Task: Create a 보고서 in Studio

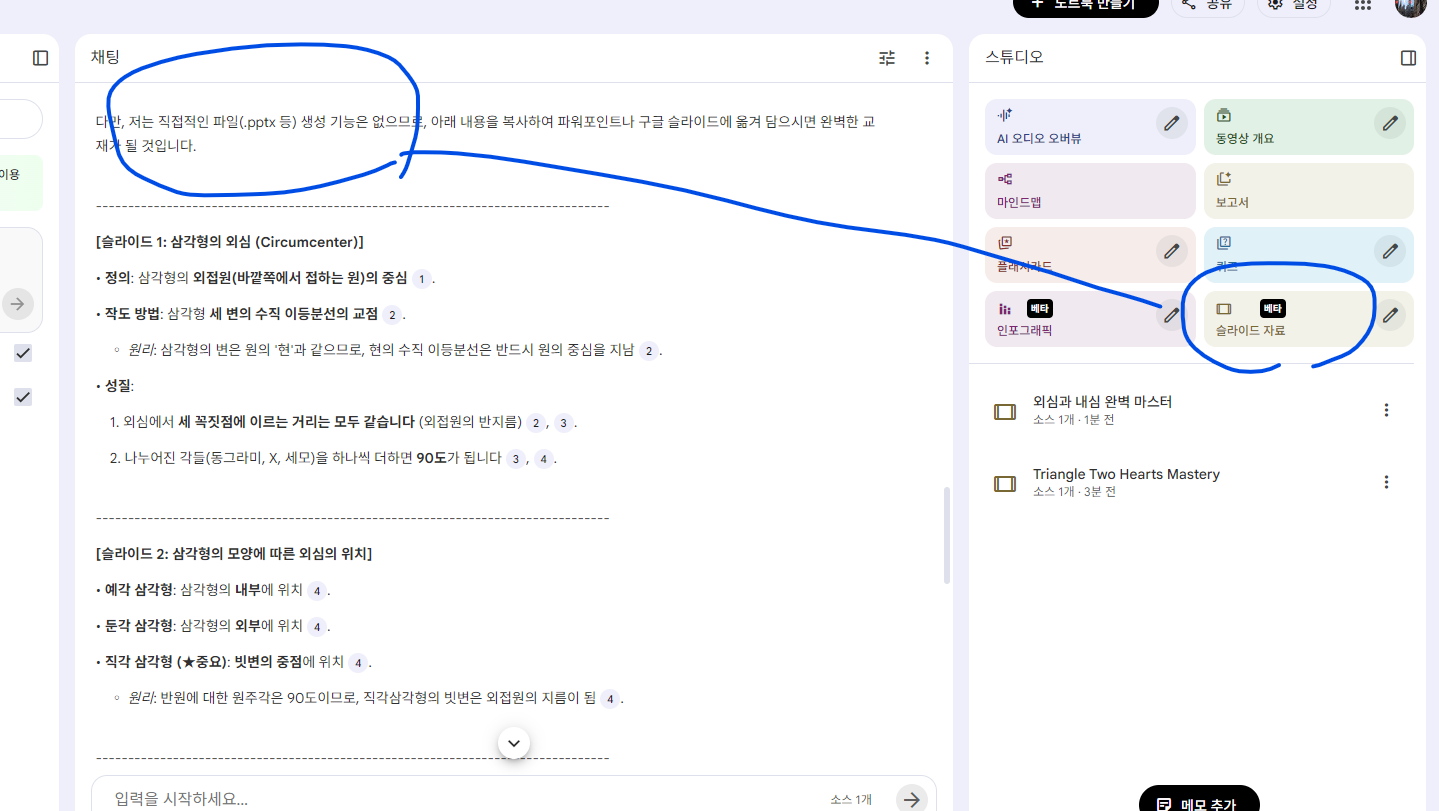Action: pos(1307,190)
